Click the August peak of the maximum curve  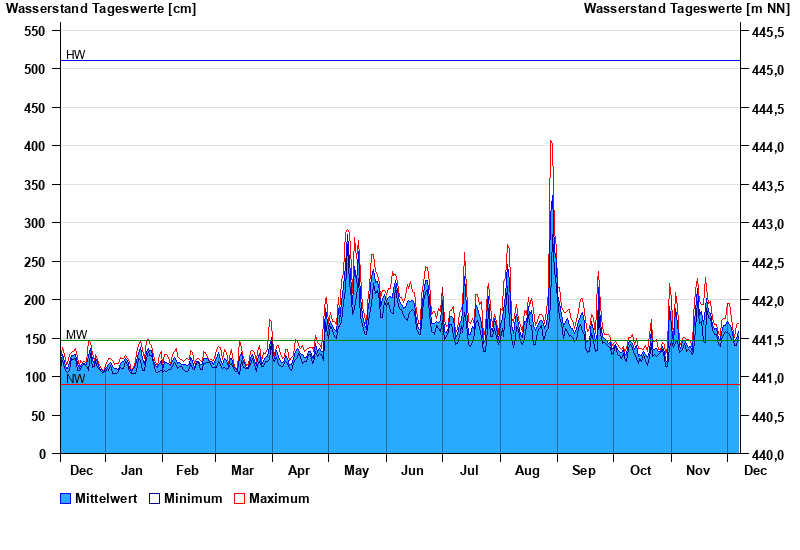point(550,142)
